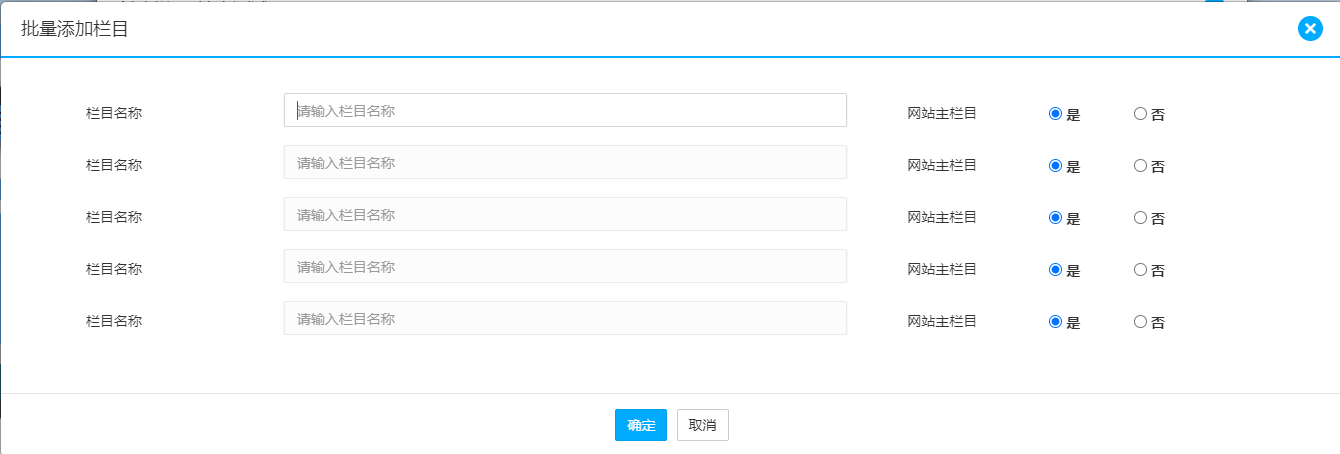Viewport: 1340px width, 454px height.
Task: Select 否 radio in the first row
Action: tap(1140, 114)
